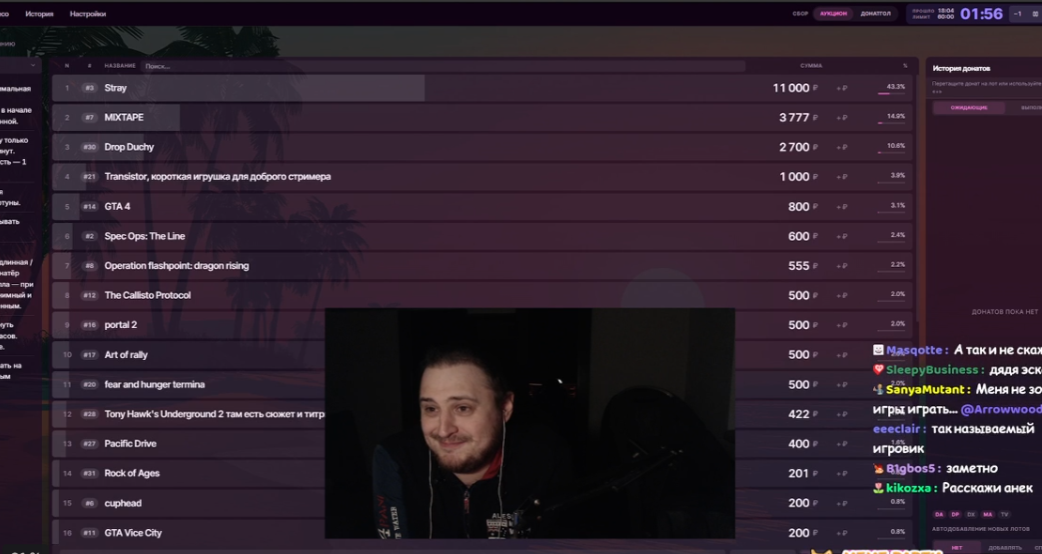
Task: Click the 01:56 timer display
Action: tap(981, 14)
